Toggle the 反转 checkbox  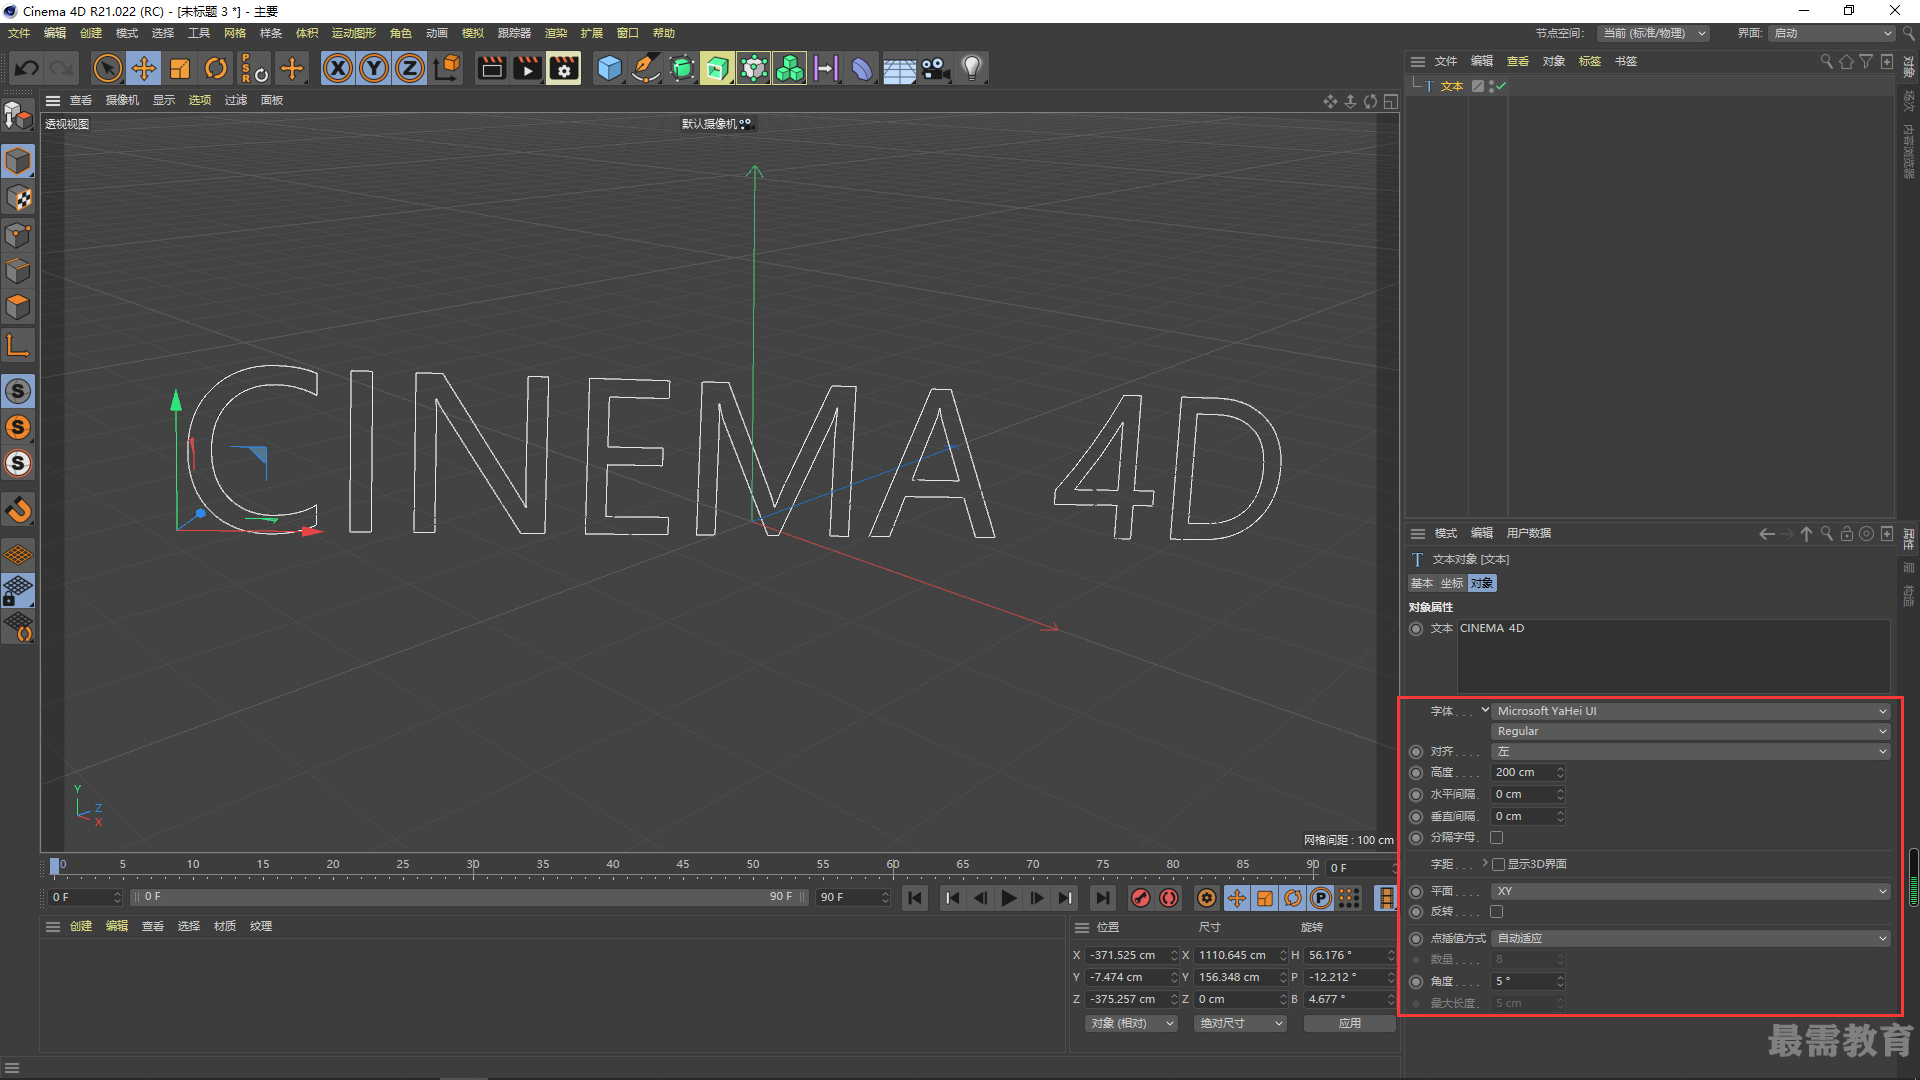coord(1497,912)
